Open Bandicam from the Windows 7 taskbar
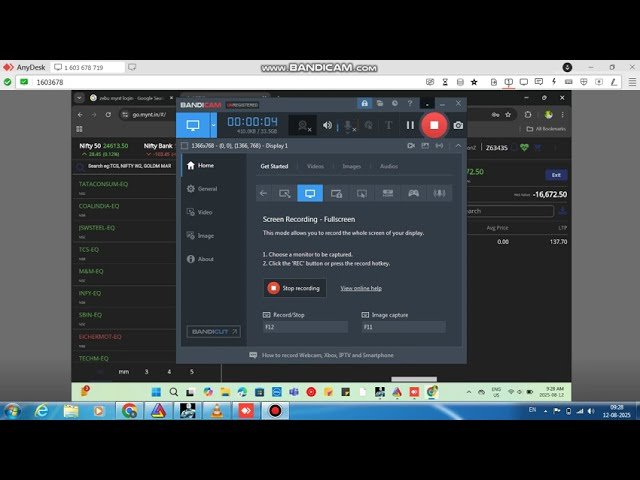Viewport: 640px width, 480px height. coord(275,411)
